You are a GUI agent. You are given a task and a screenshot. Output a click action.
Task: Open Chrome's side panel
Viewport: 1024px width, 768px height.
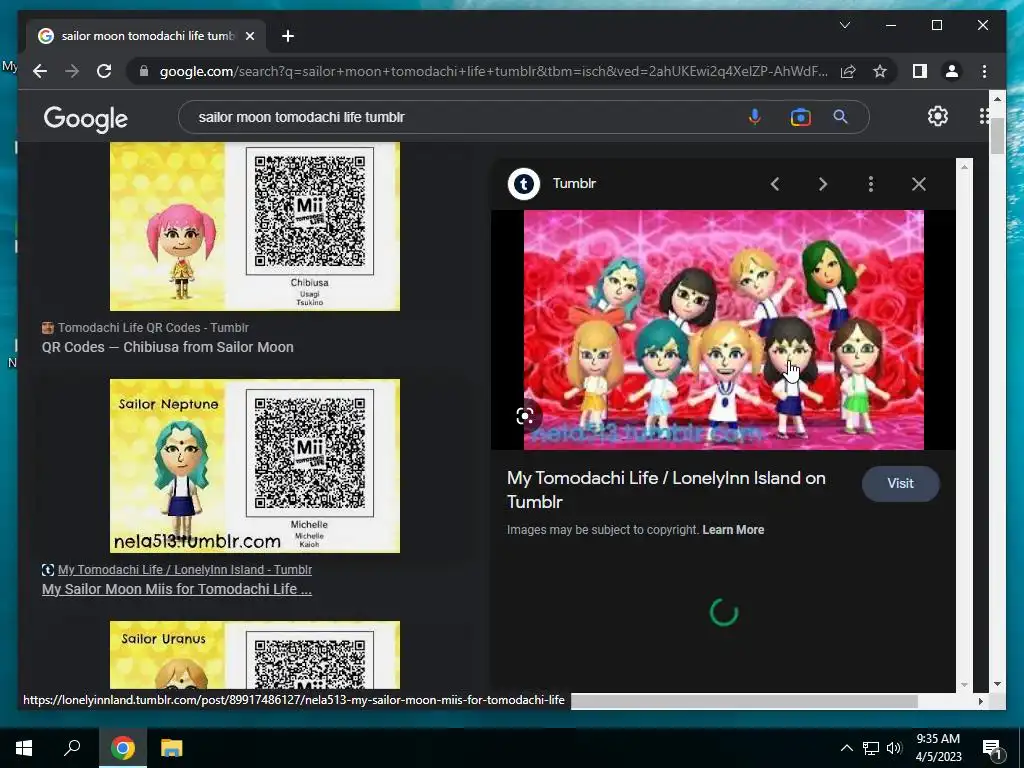tap(920, 71)
